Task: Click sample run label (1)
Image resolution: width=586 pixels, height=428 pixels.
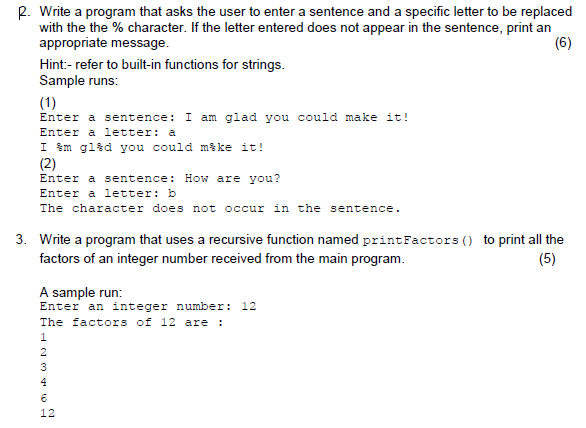Action: pos(48,102)
